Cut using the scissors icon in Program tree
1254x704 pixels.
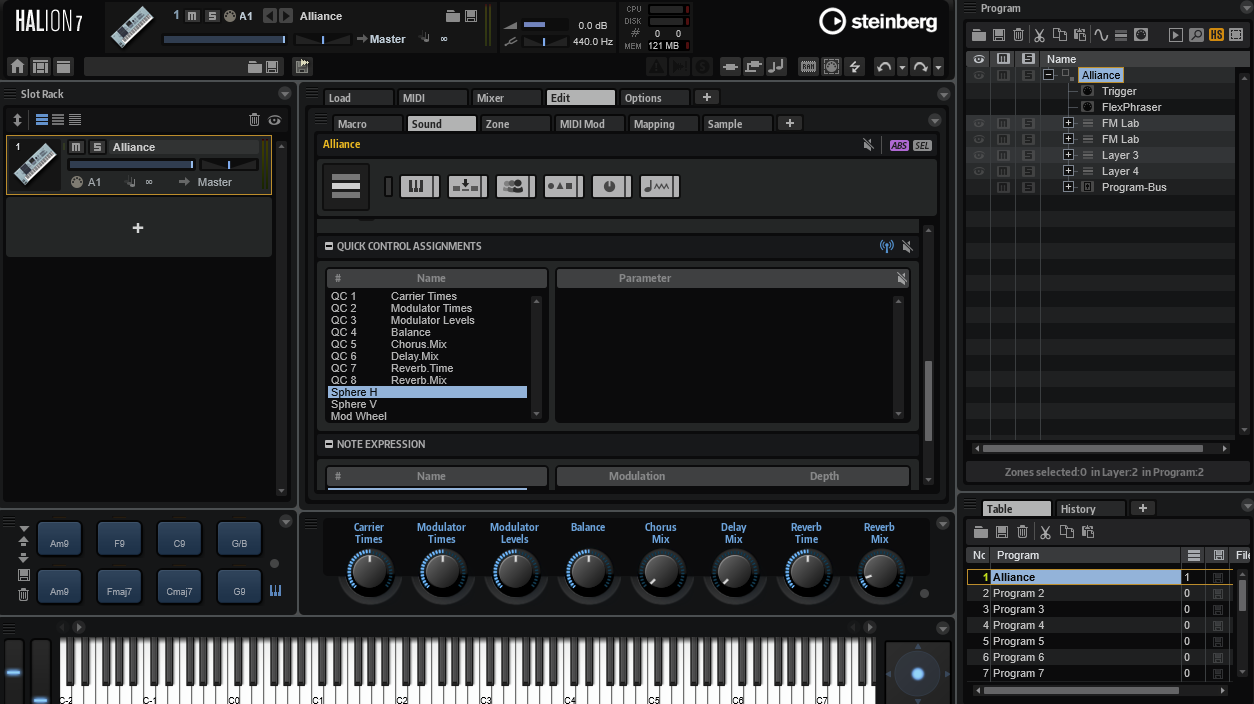(1040, 35)
